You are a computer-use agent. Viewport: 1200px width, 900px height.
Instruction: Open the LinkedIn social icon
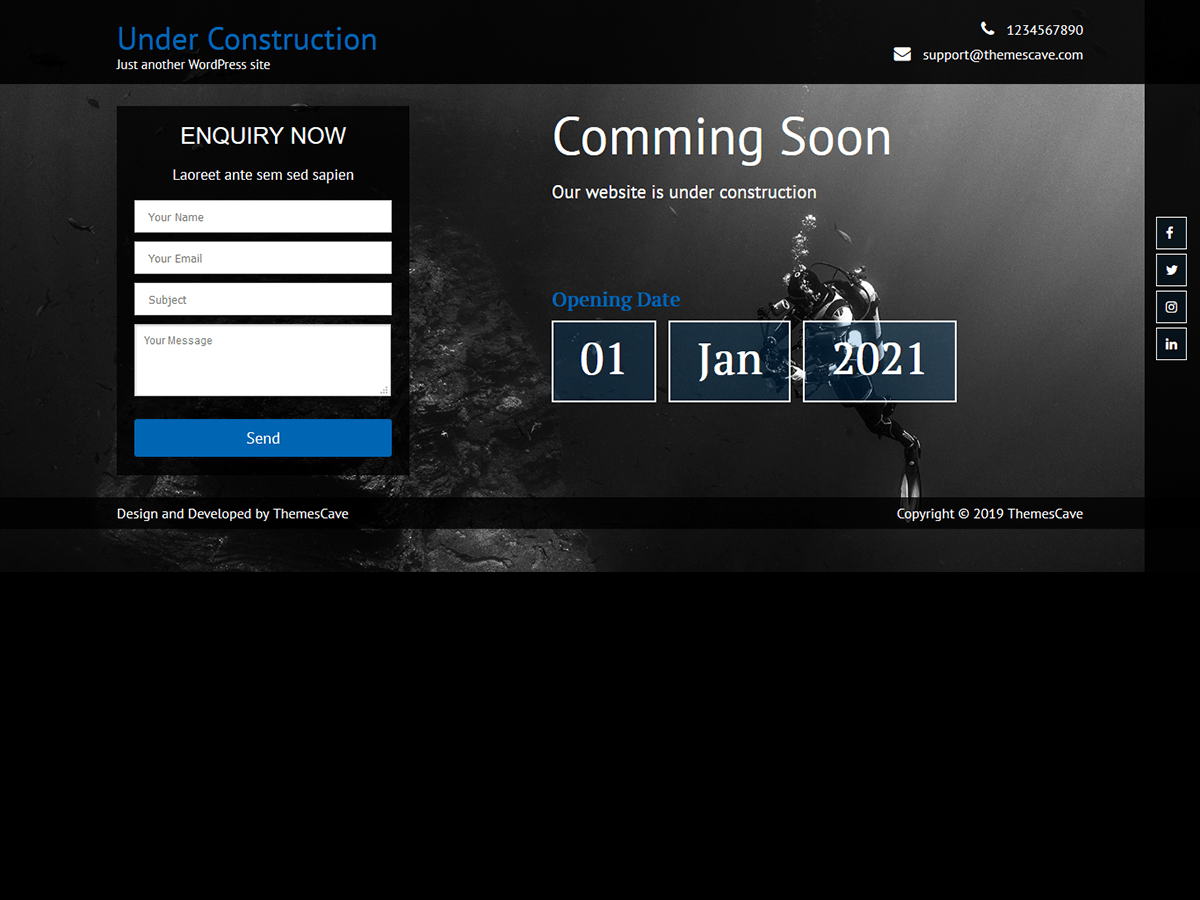[x=1170, y=343]
